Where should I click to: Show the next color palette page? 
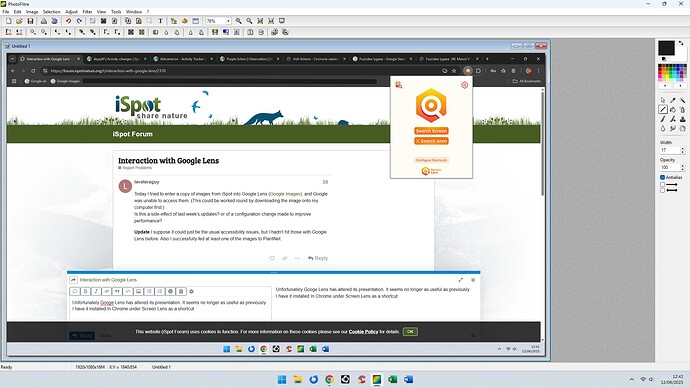coord(680,85)
